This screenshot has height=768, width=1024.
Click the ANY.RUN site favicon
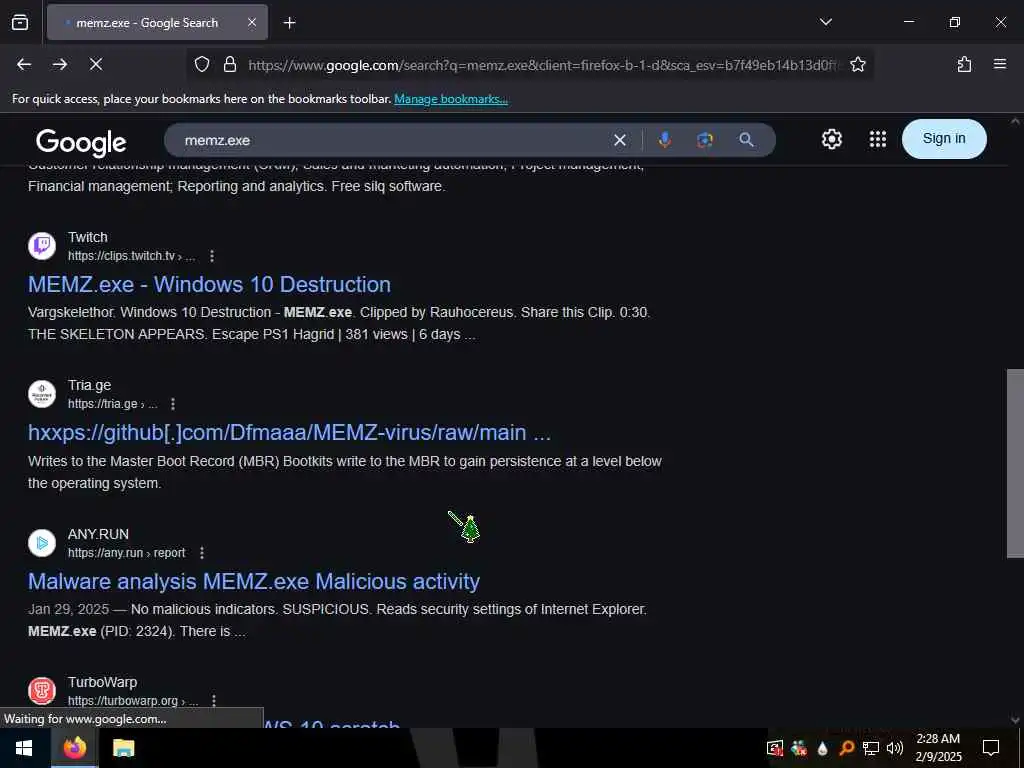click(x=42, y=543)
